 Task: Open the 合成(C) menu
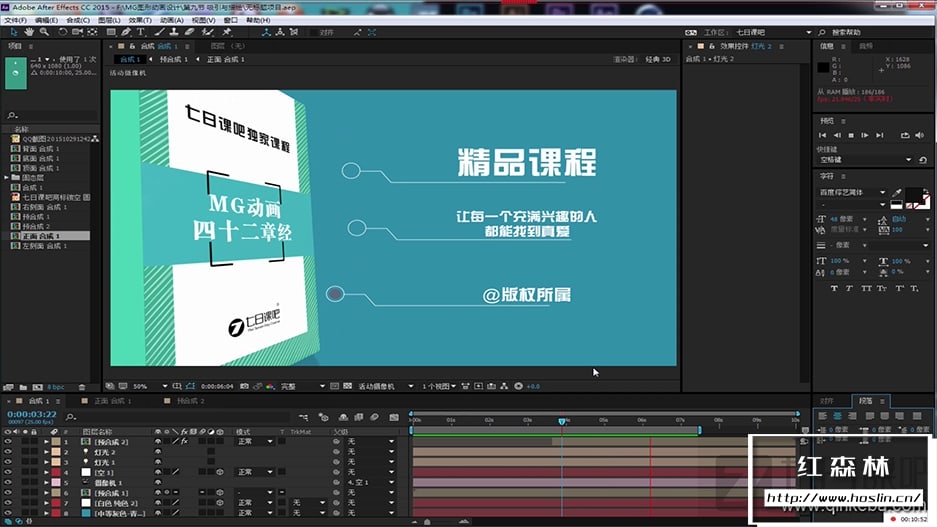click(78, 20)
